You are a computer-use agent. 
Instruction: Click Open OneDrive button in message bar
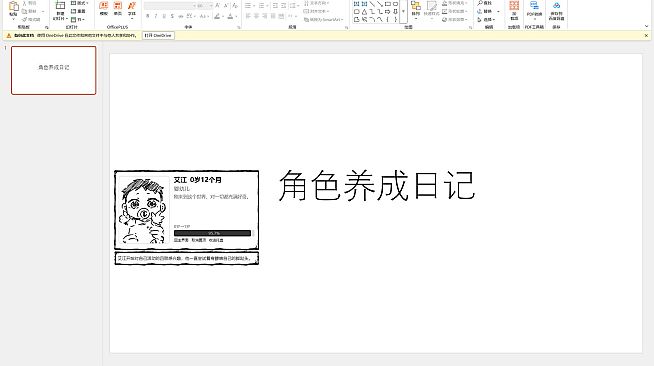(158, 35)
